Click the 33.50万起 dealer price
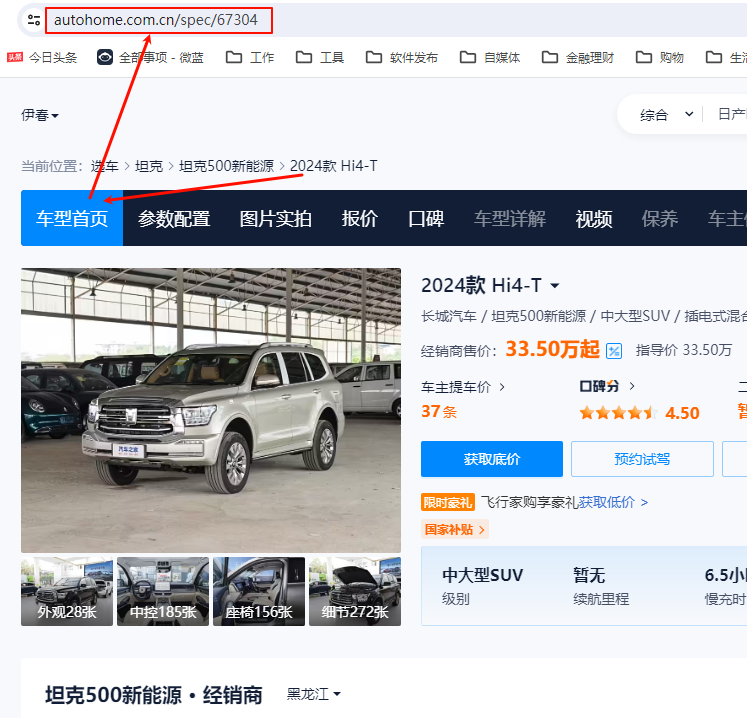 [553, 349]
